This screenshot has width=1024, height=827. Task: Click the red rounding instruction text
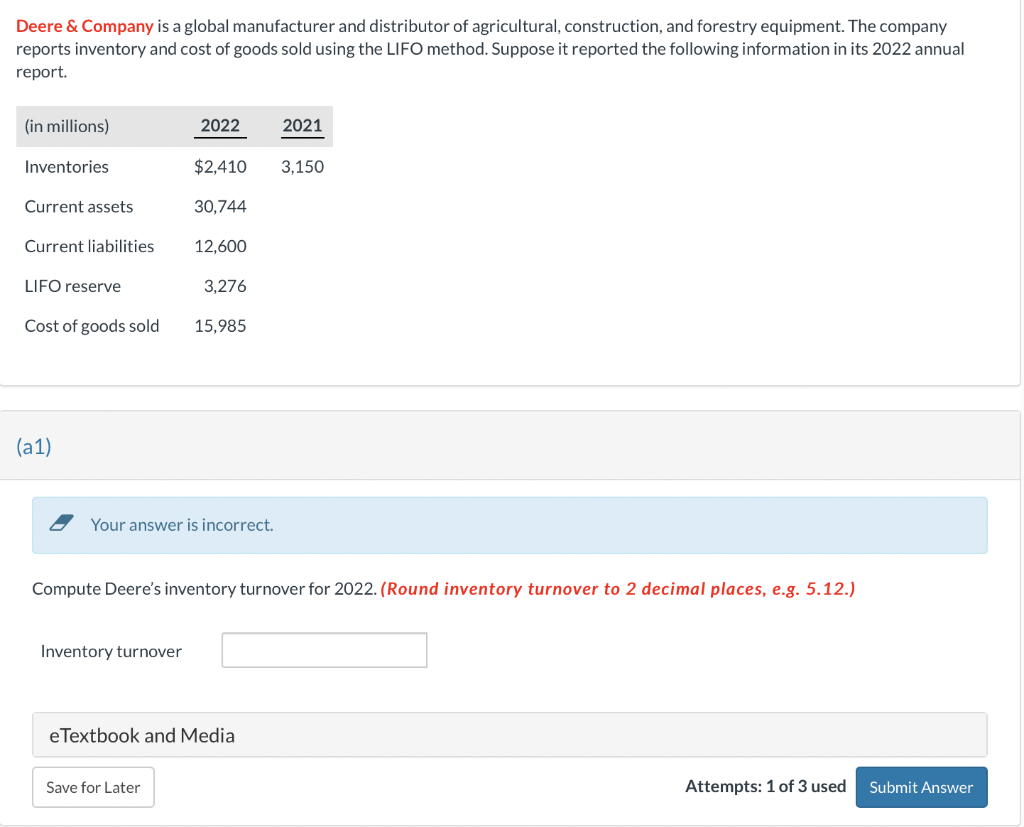(x=617, y=589)
